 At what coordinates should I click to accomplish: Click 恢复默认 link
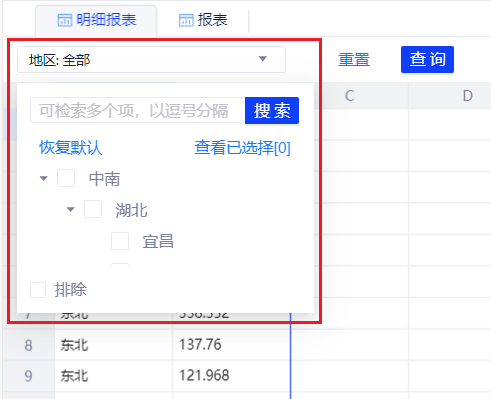[x=70, y=147]
